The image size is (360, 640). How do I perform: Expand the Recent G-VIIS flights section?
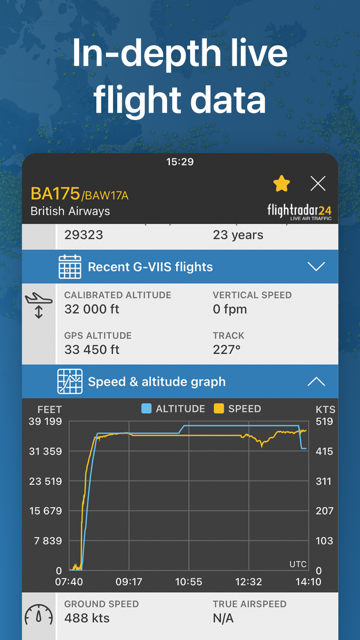pyautogui.click(x=316, y=267)
